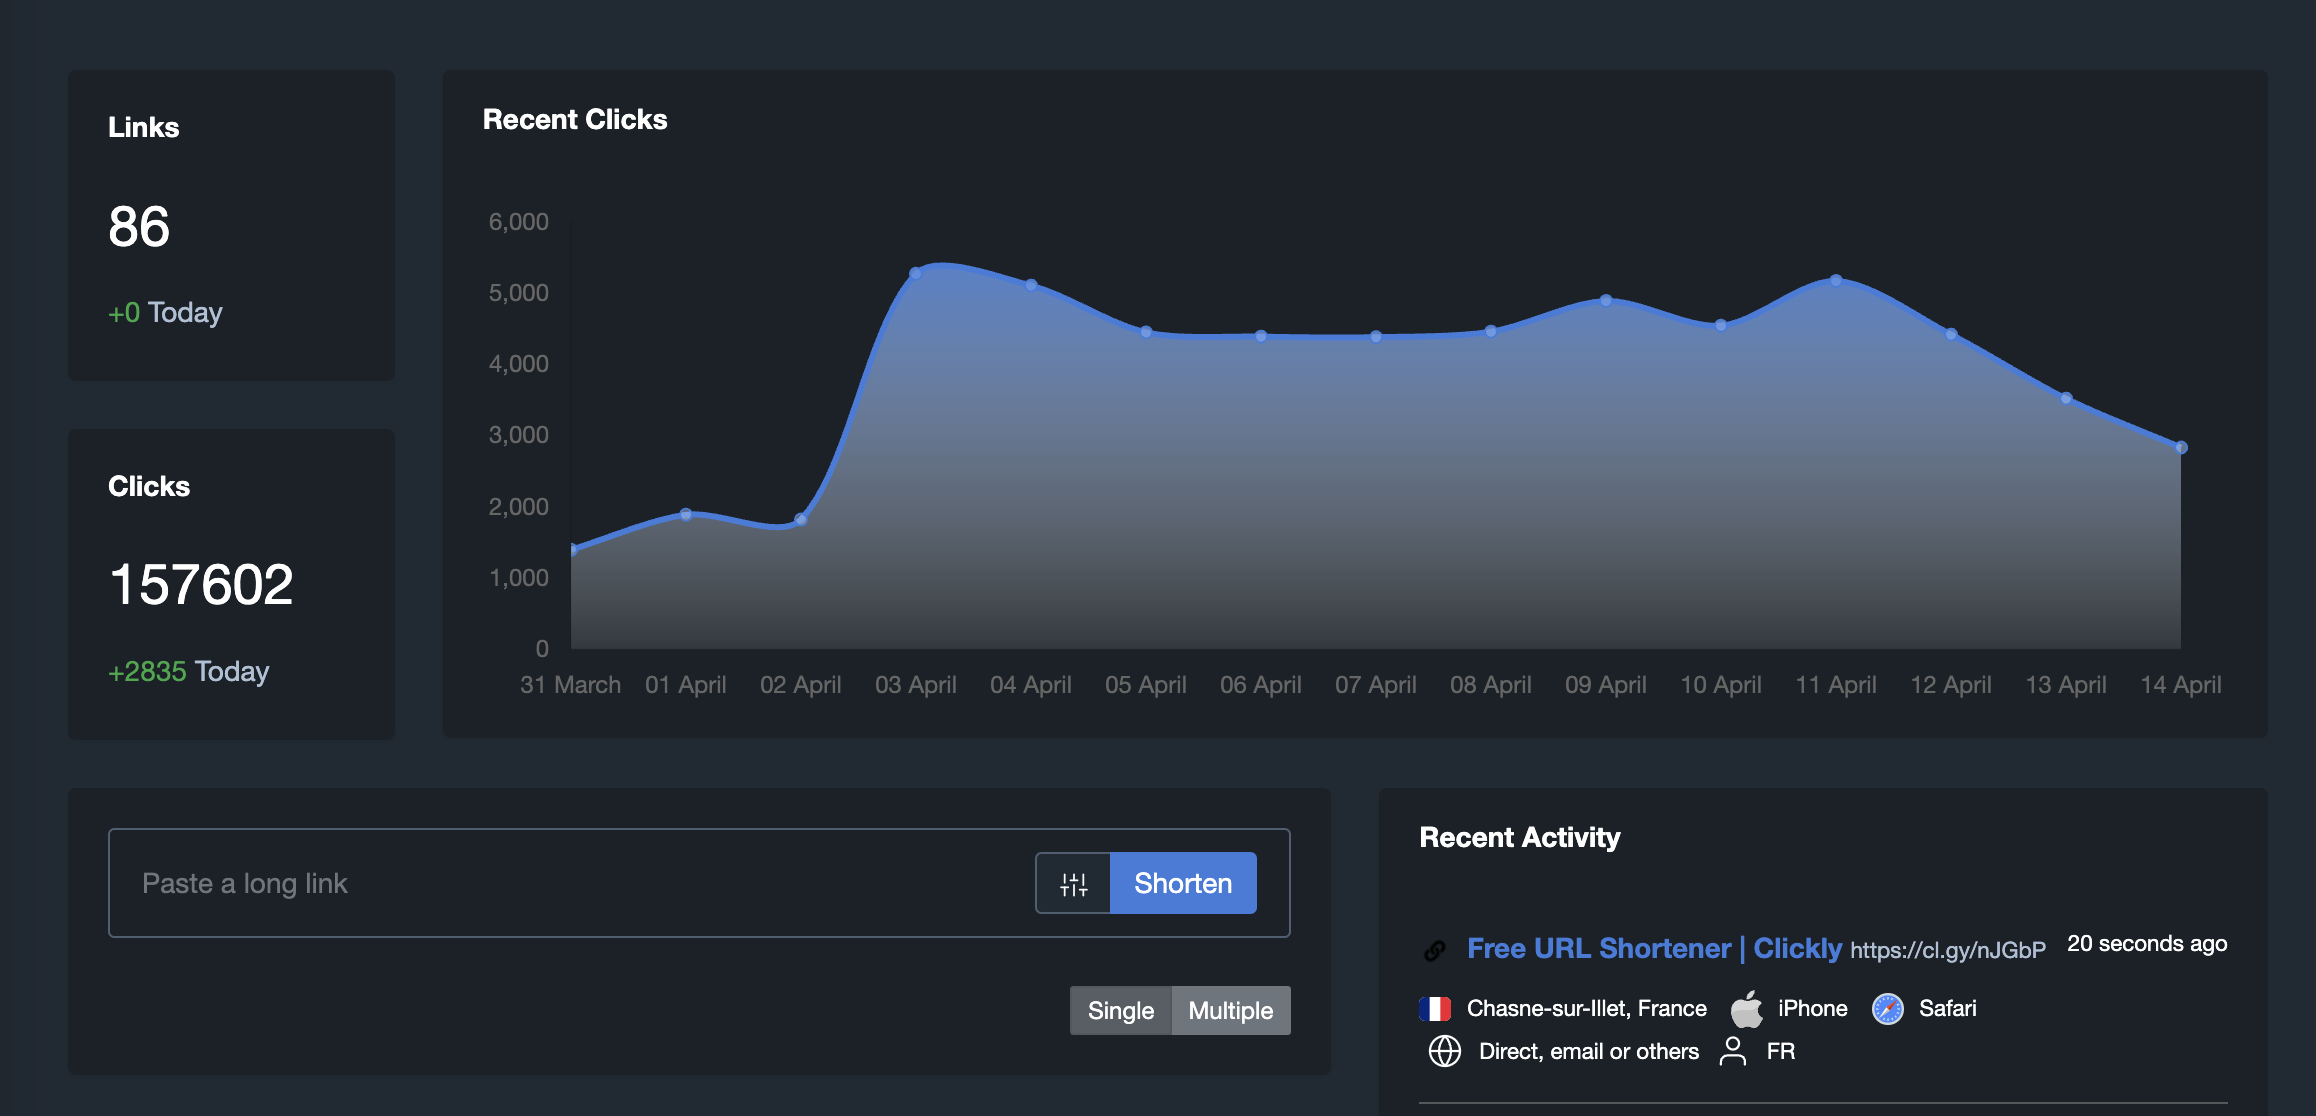Click the 03 April chart data point
This screenshot has height=1116, width=2316.
916,273
